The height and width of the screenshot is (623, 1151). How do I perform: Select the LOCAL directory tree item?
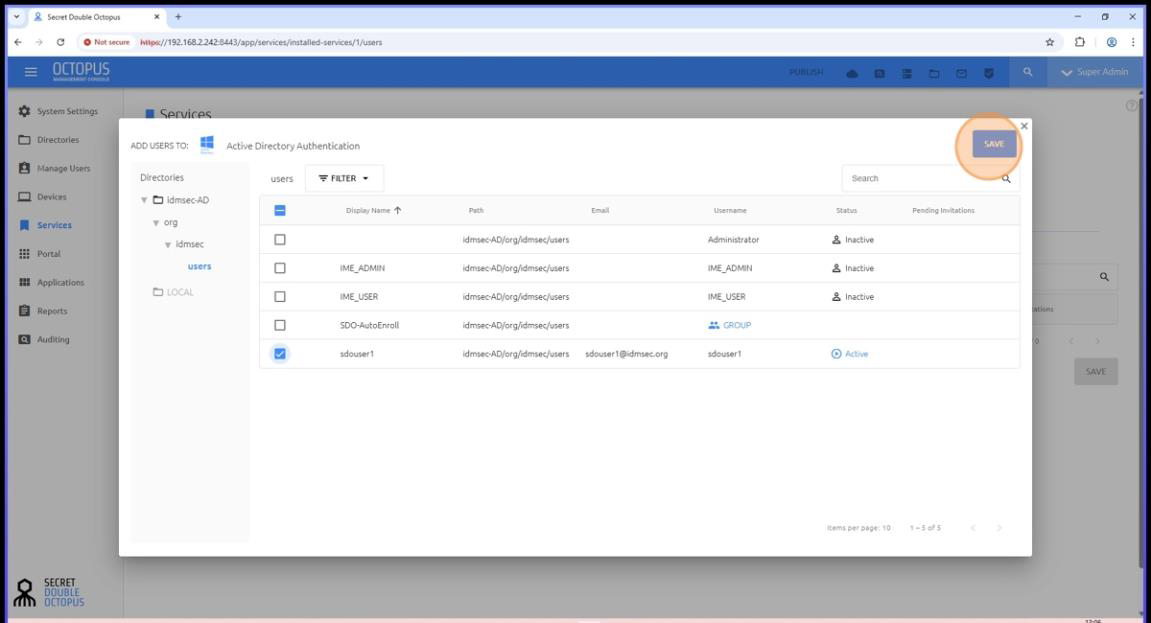pos(180,292)
